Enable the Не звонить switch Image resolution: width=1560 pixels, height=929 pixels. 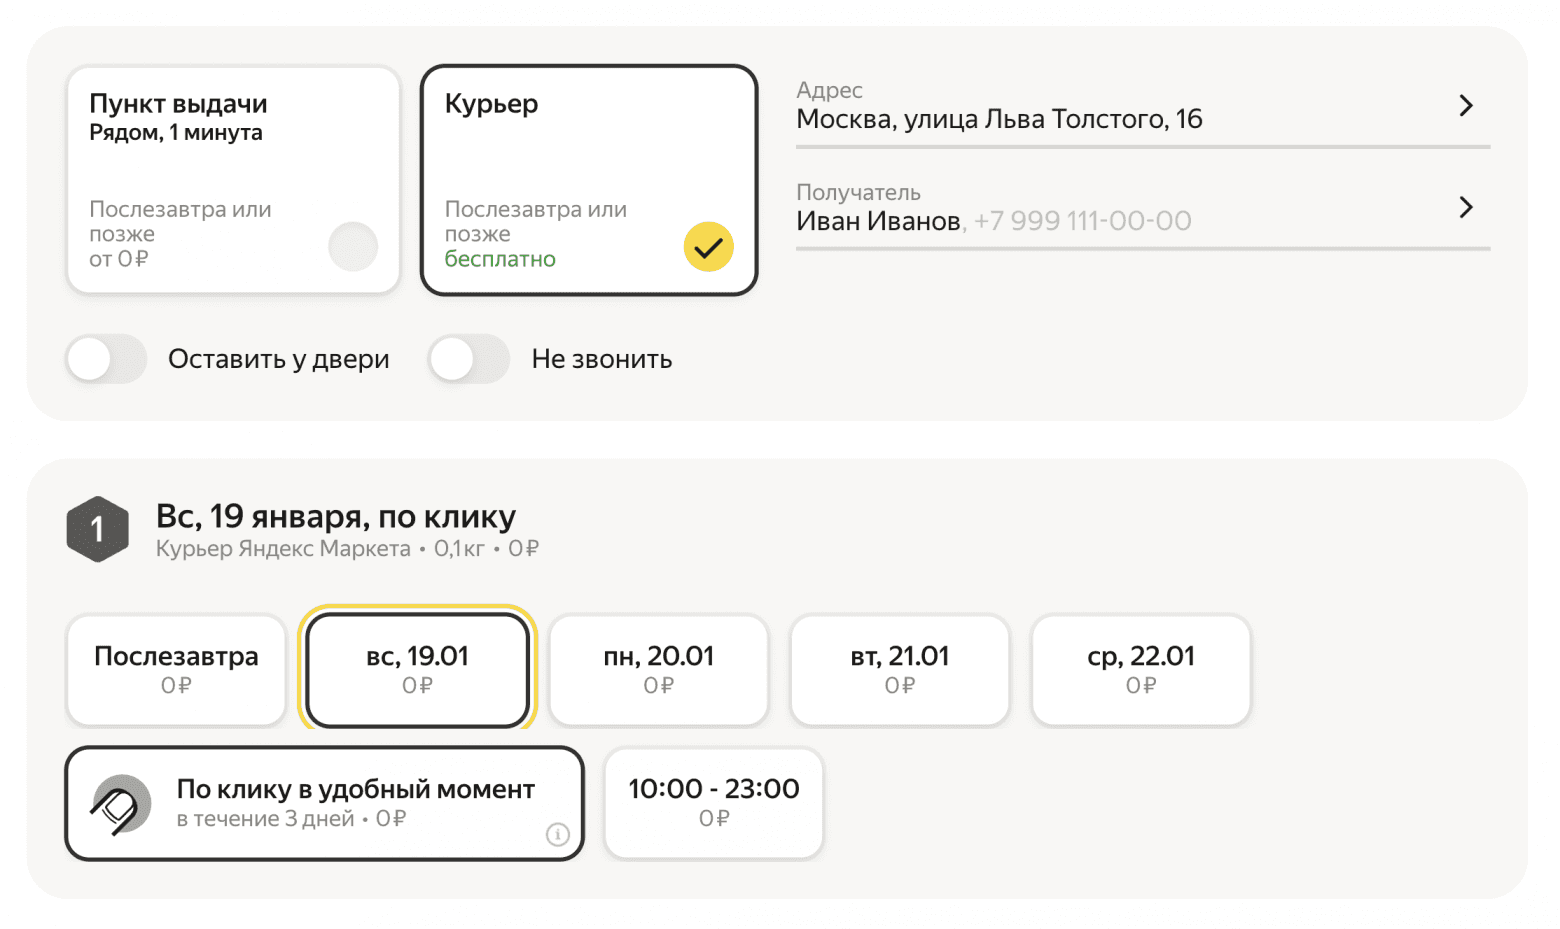coord(469,359)
